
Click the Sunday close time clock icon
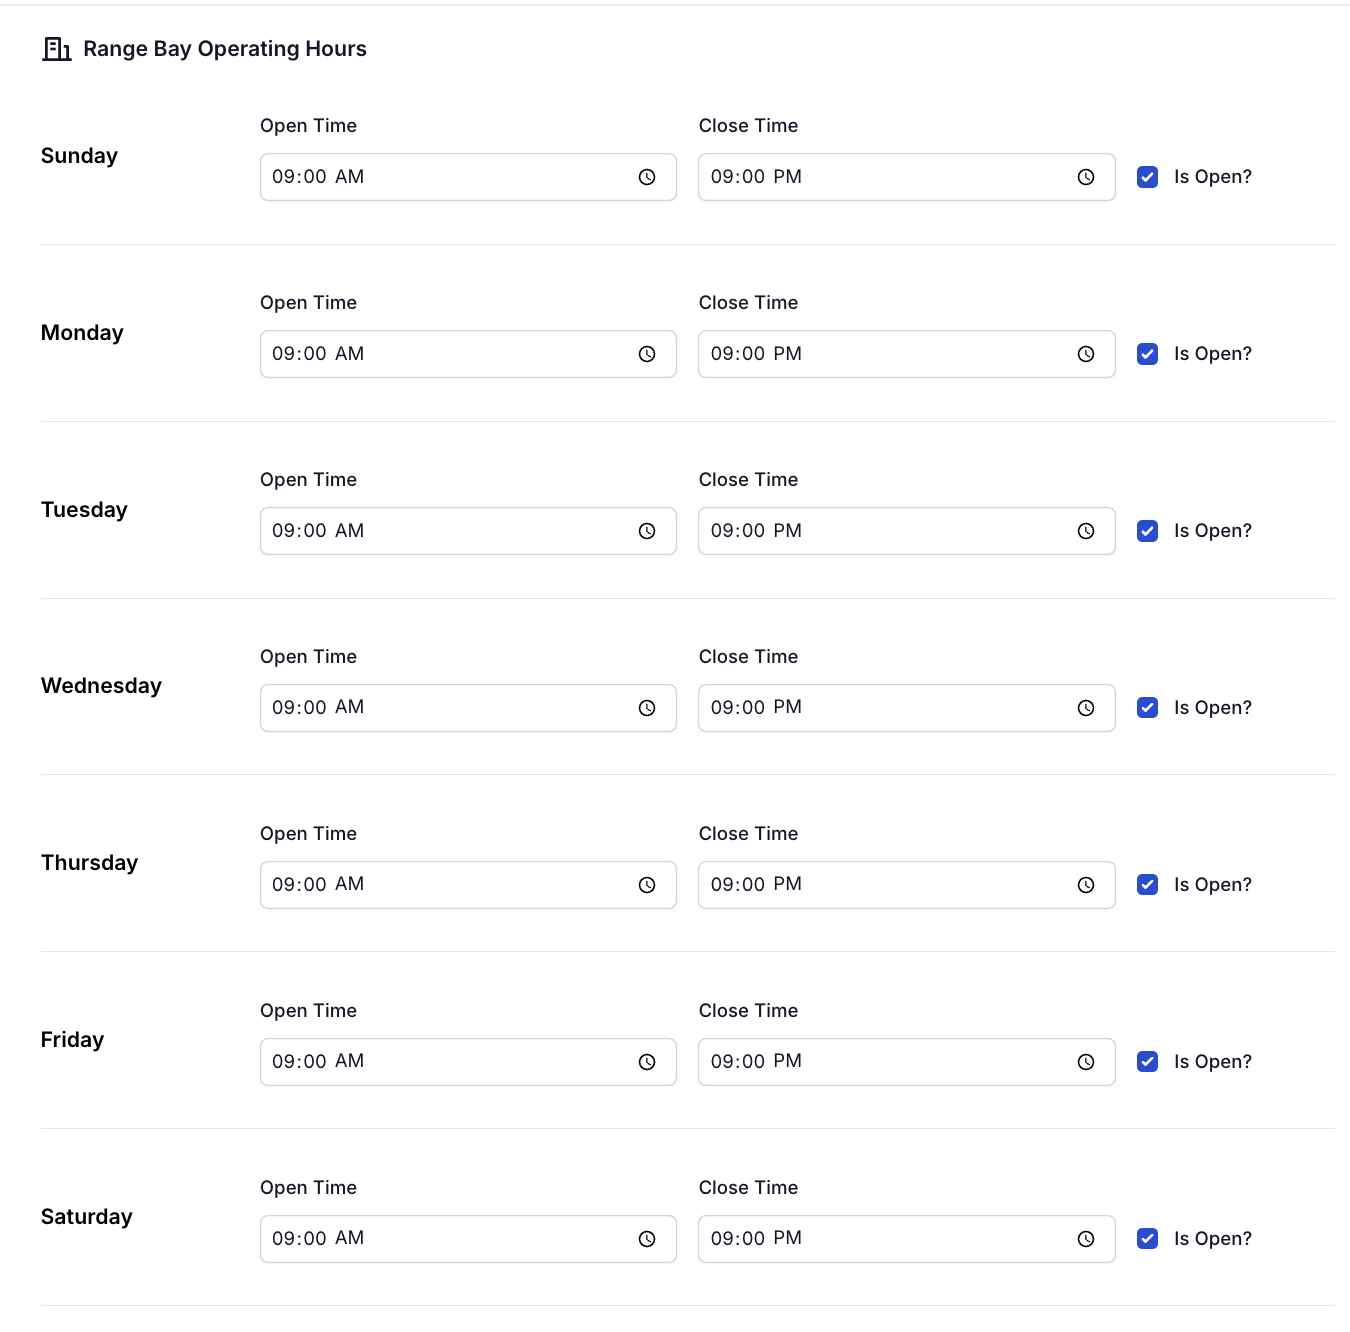[x=1086, y=177]
